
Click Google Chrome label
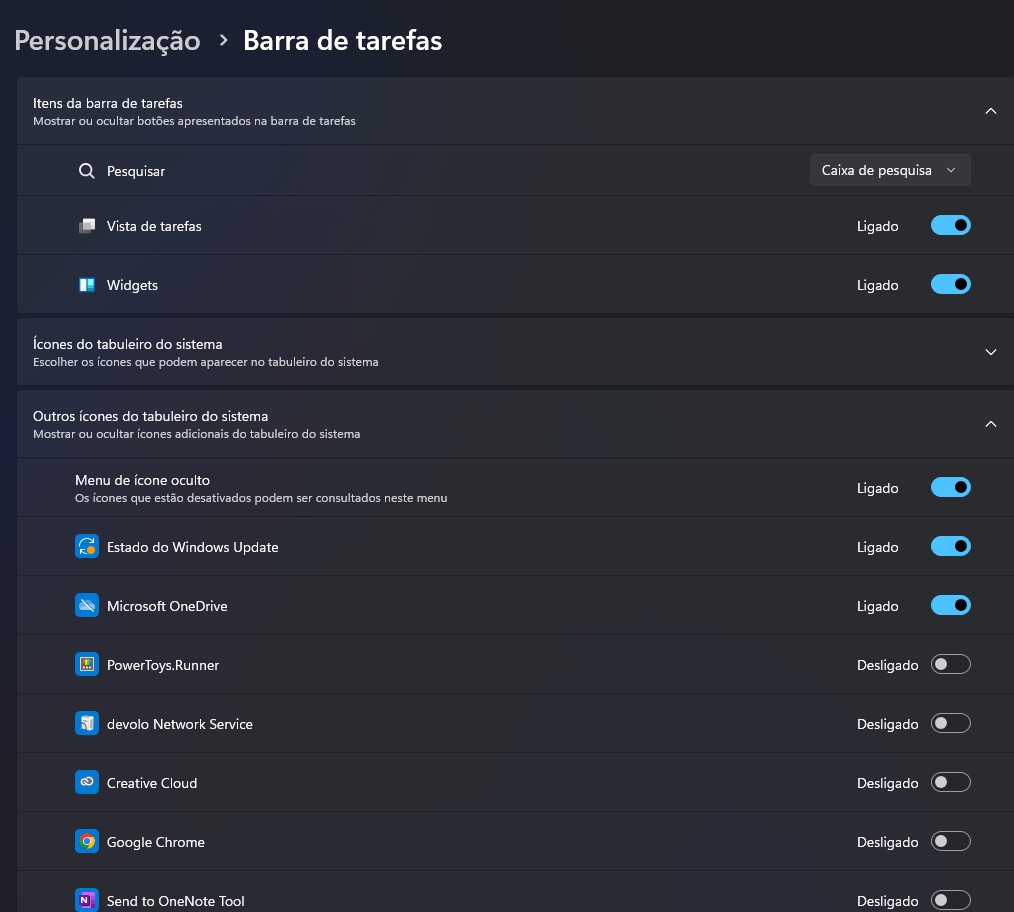[156, 842]
